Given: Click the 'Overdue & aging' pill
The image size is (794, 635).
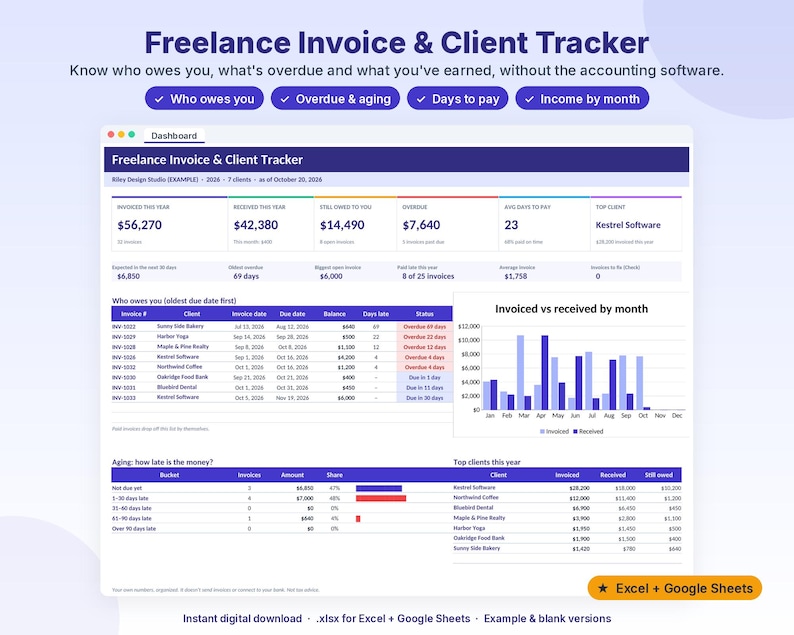Looking at the screenshot, I should pyautogui.click(x=335, y=99).
